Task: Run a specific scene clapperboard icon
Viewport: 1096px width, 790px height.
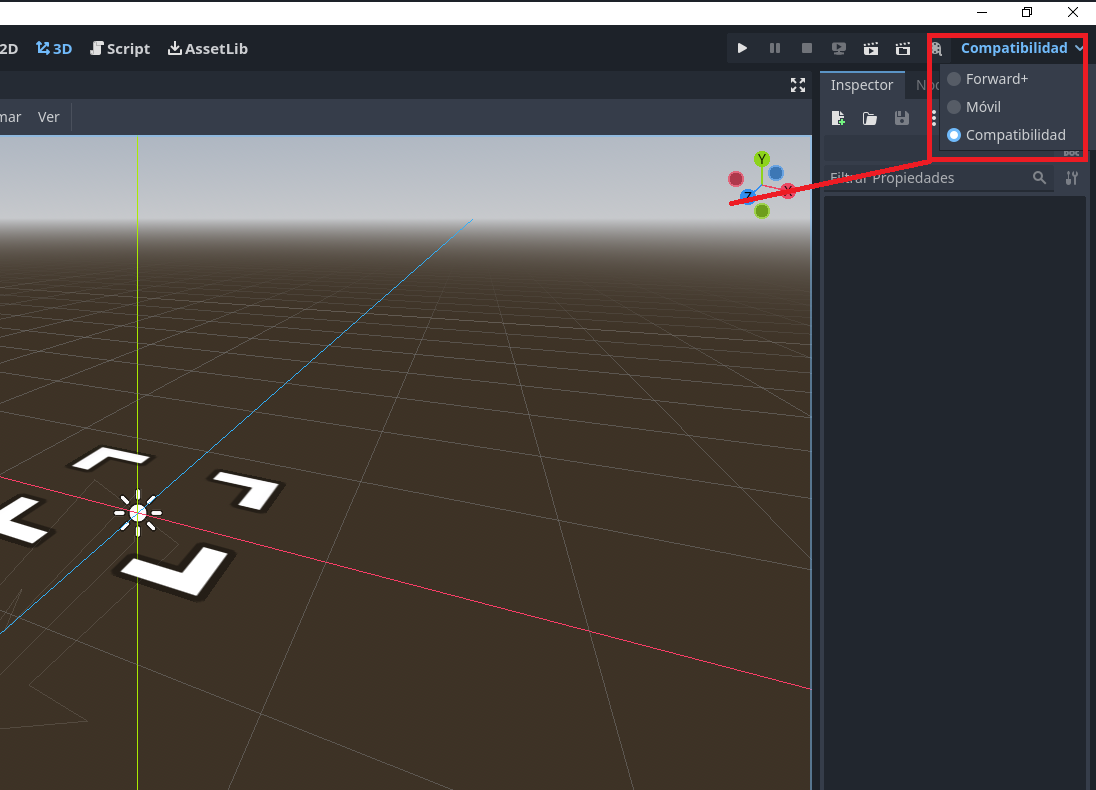Action: pyautogui.click(x=903, y=48)
